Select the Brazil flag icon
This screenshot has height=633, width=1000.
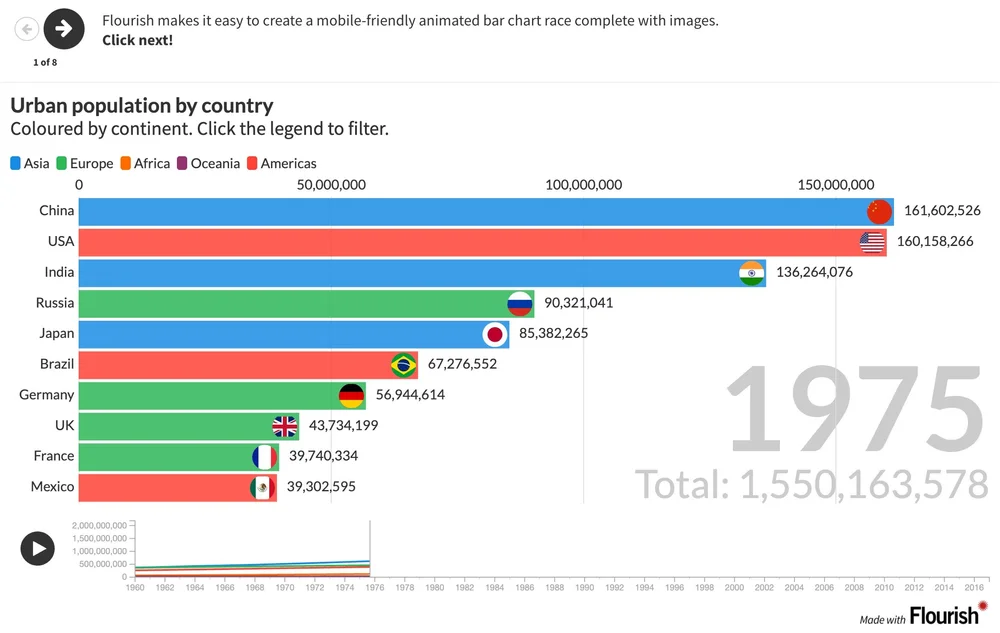point(402,364)
